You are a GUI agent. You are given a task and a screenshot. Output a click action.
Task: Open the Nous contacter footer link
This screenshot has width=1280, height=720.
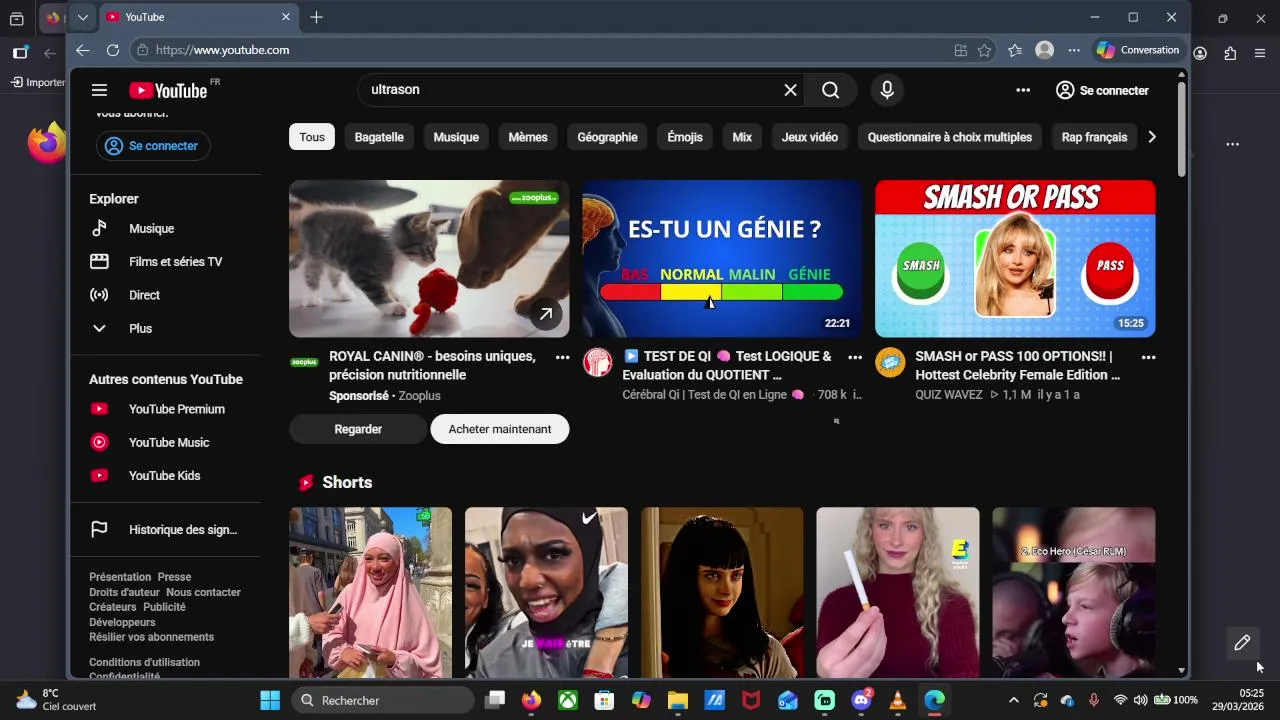coord(203,592)
